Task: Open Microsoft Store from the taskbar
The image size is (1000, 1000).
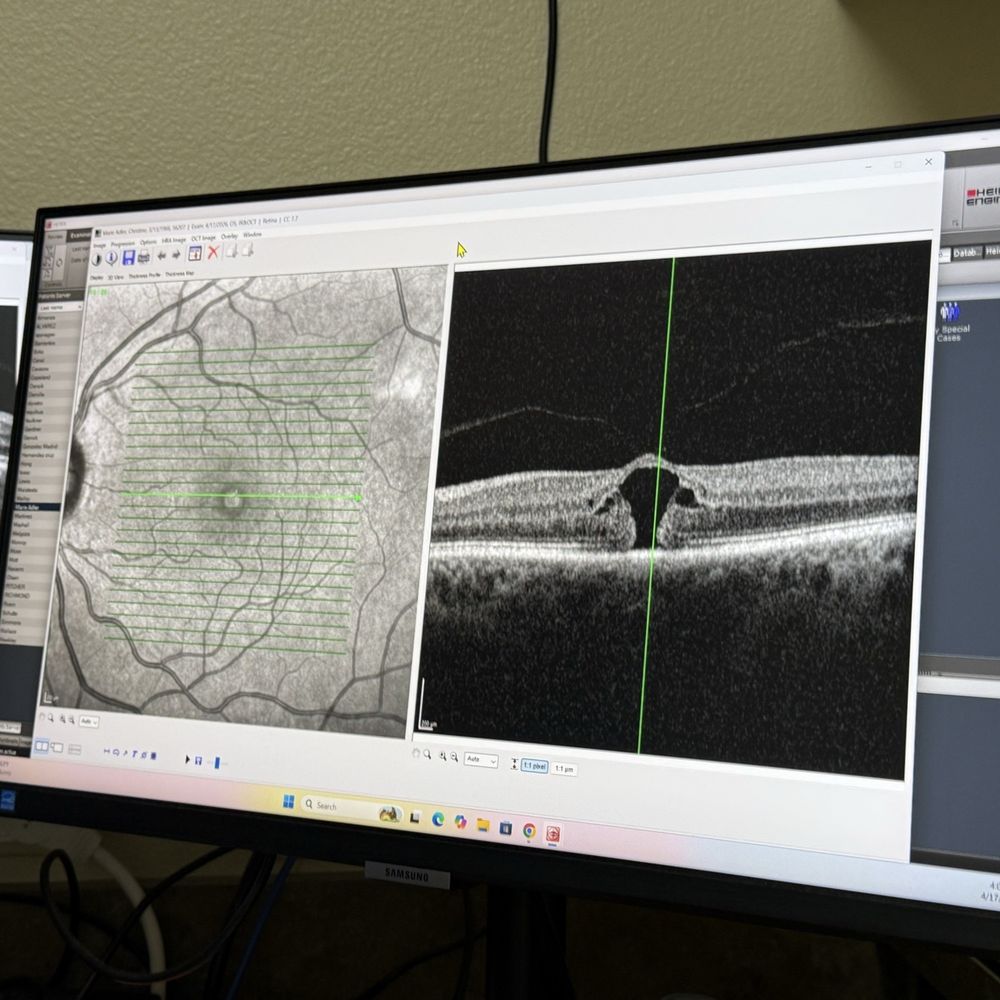Action: pyautogui.click(x=506, y=828)
